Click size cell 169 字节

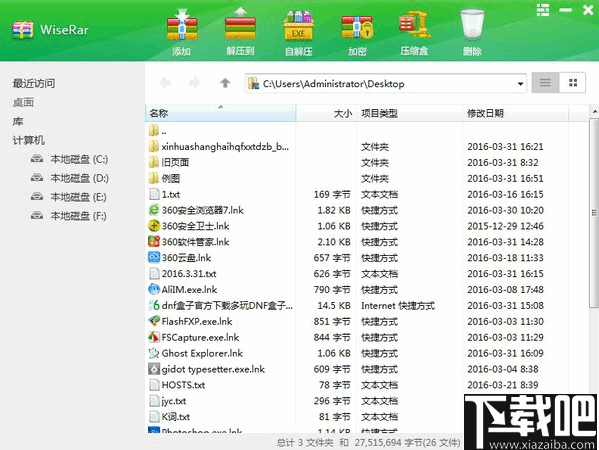click(x=332, y=194)
